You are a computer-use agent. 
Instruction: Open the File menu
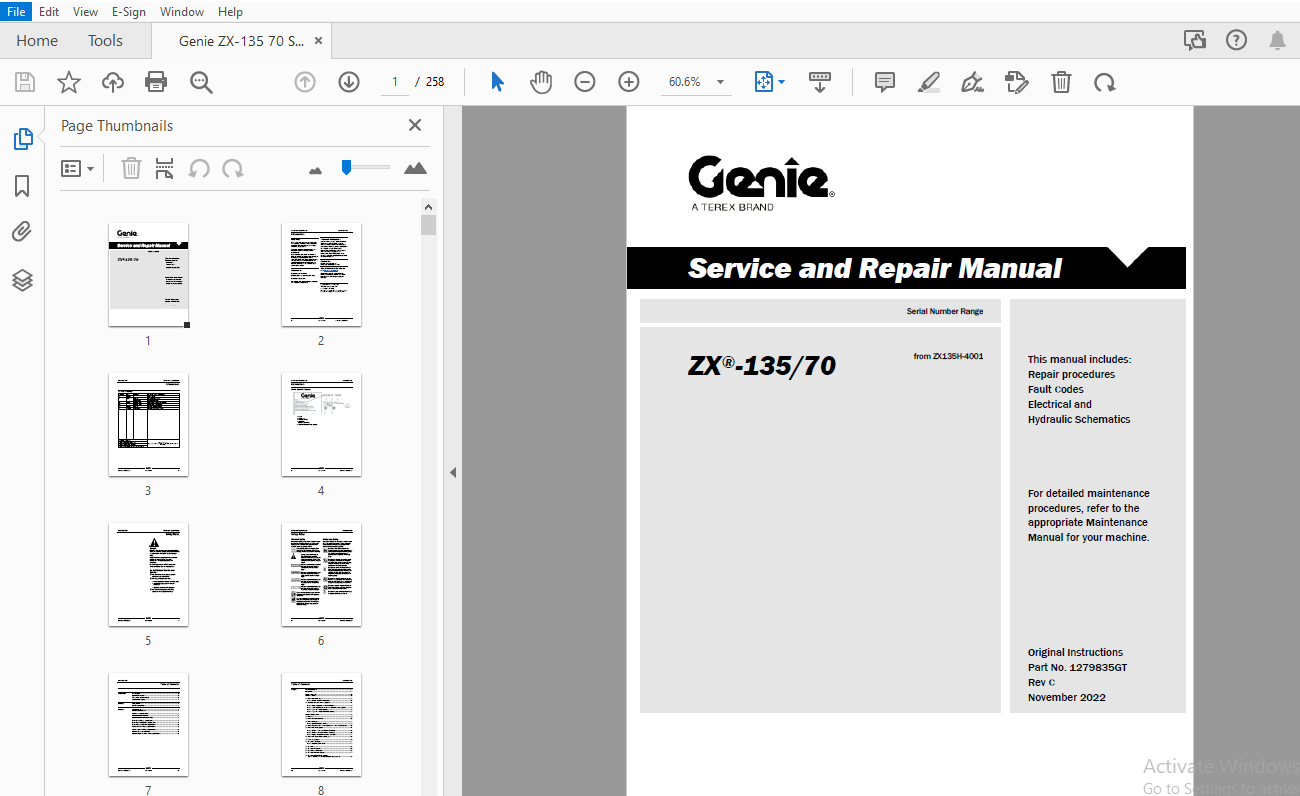[x=16, y=11]
